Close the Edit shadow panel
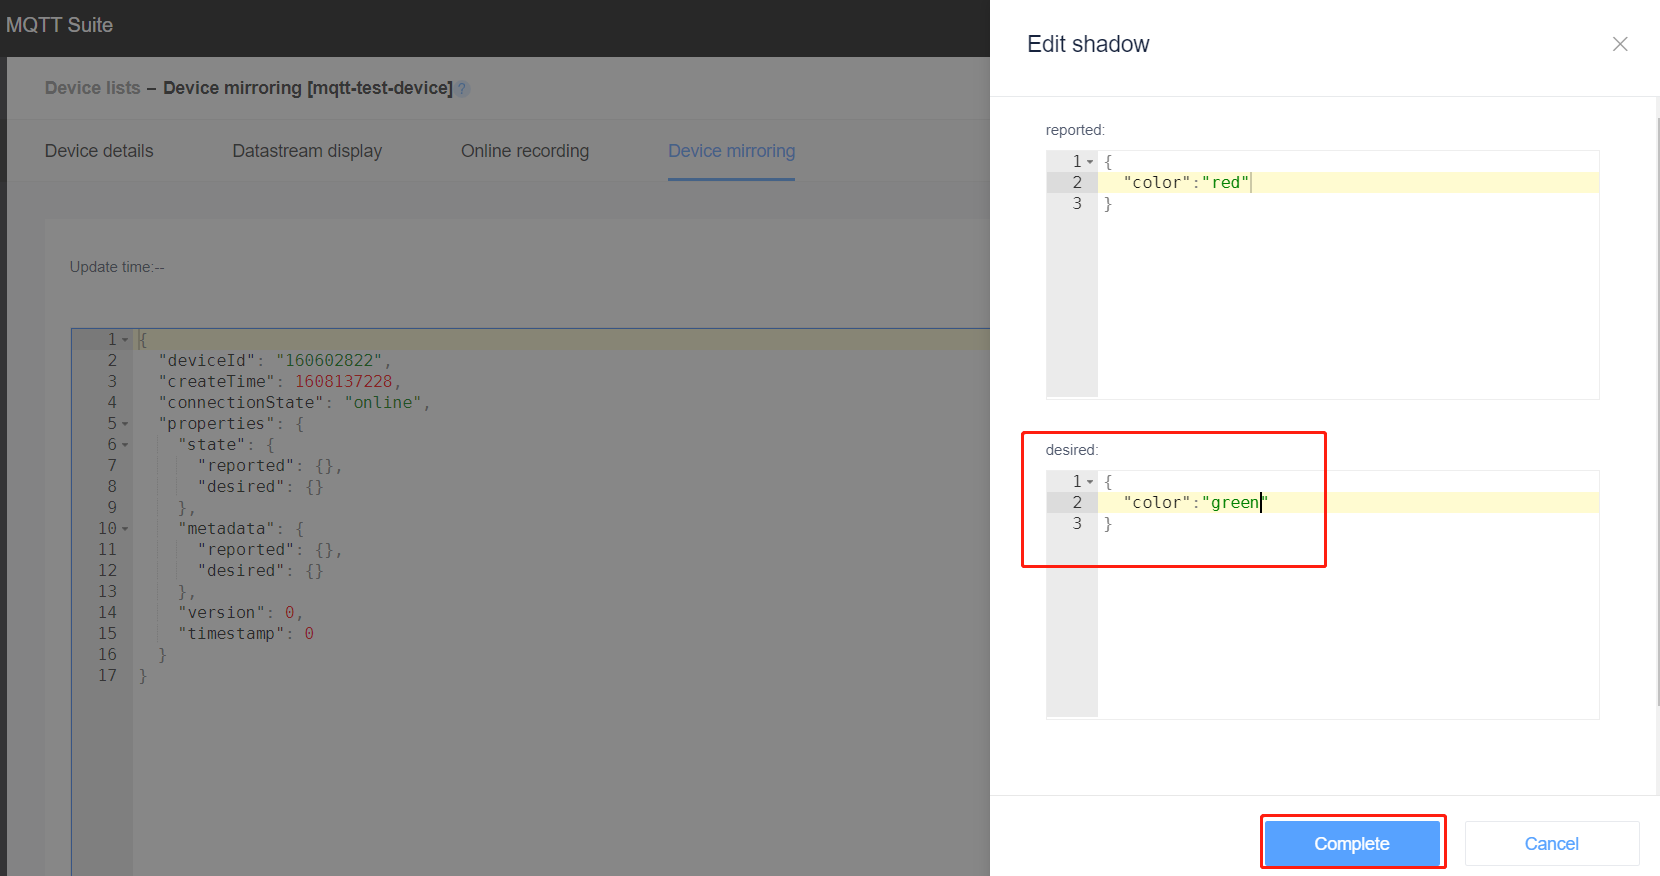This screenshot has height=876, width=1660. point(1620,44)
